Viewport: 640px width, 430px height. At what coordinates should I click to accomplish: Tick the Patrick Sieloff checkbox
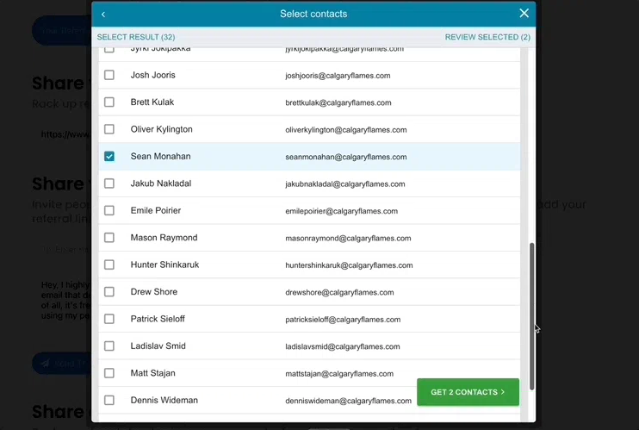tap(109, 319)
